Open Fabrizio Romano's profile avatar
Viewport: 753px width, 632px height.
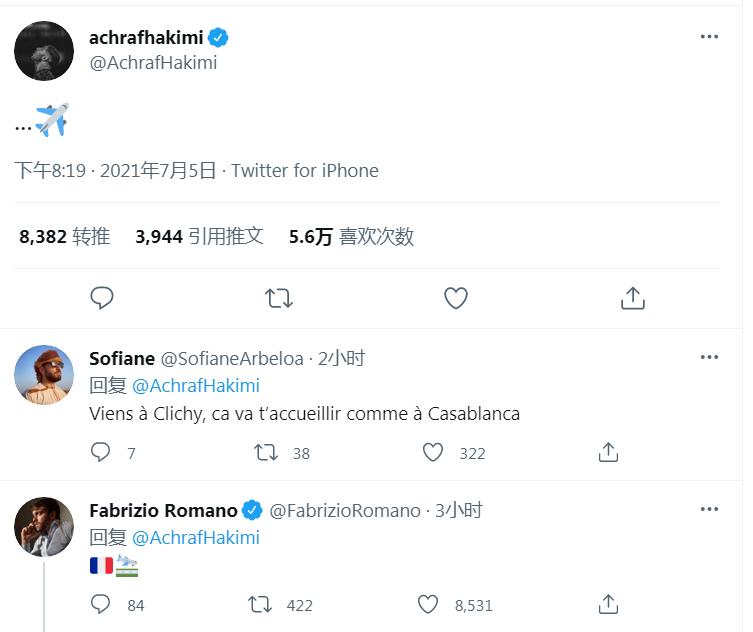[x=44, y=527]
